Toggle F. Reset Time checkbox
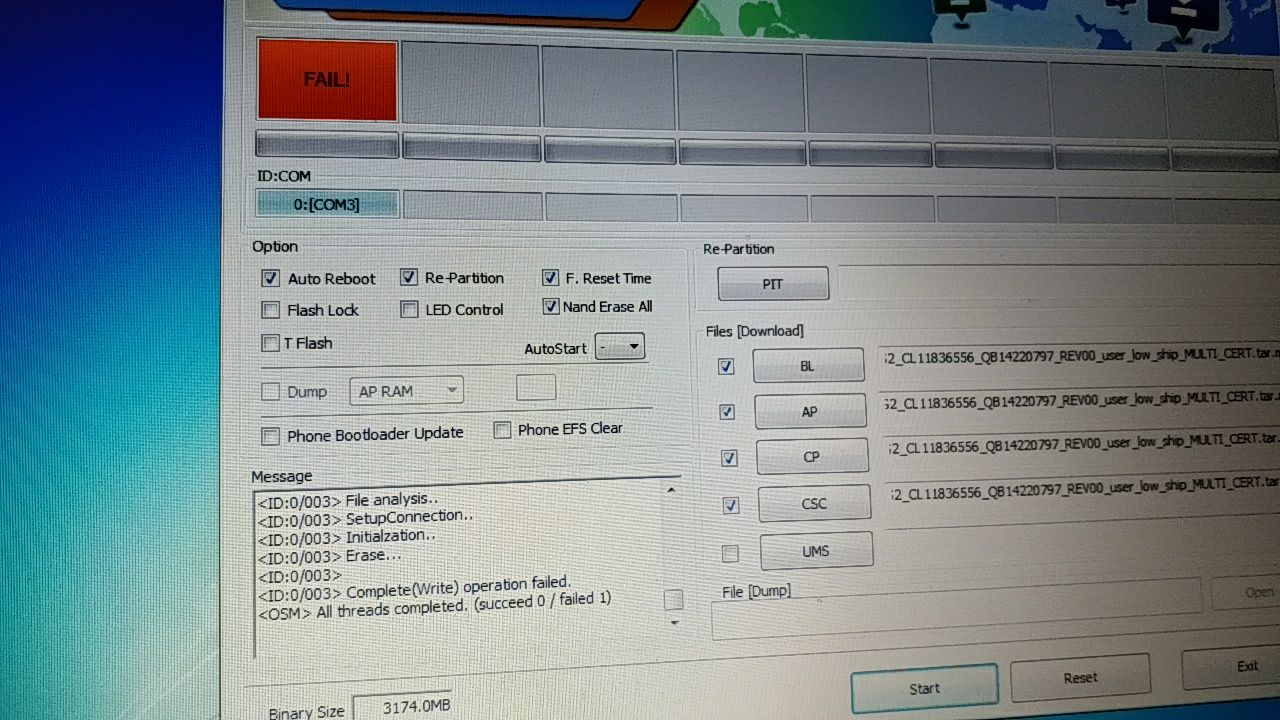The width and height of the screenshot is (1280, 720). tap(550, 277)
